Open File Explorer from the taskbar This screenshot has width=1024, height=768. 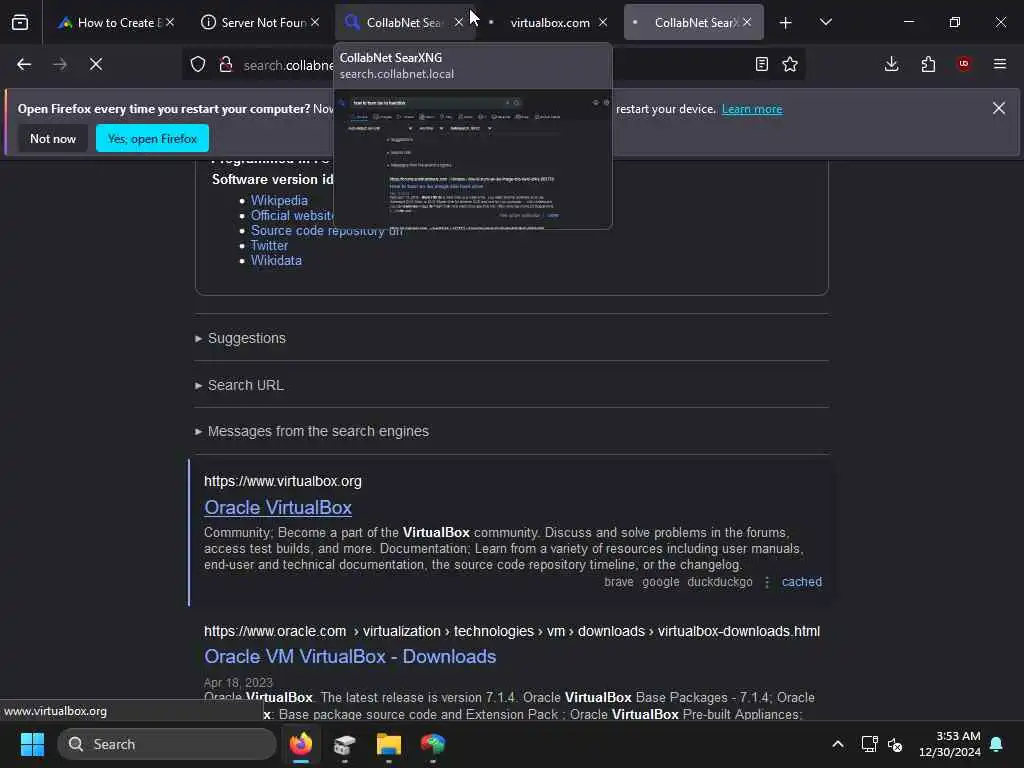(389, 744)
